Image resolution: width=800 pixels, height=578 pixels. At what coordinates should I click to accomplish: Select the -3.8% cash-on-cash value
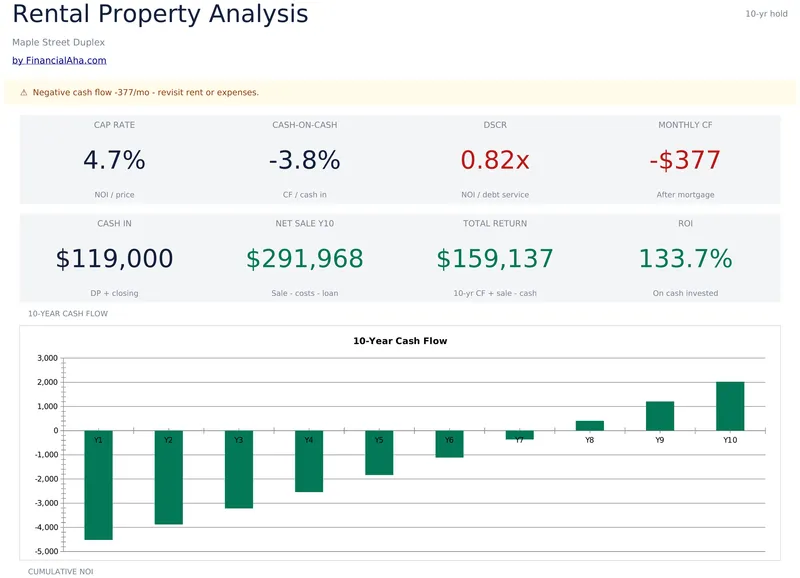click(305, 160)
